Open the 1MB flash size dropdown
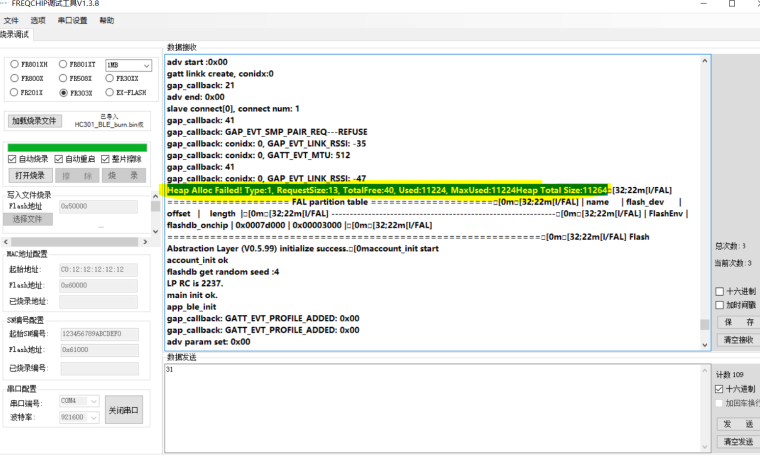Image resolution: width=760 pixels, height=456 pixels. click(128, 65)
